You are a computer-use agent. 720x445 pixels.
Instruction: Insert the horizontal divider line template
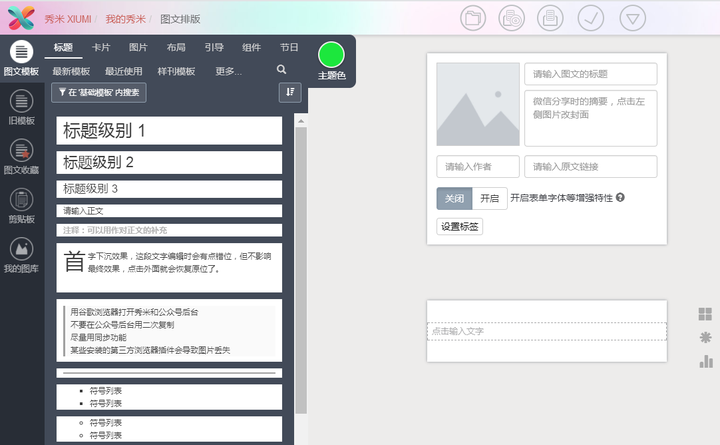(x=169, y=373)
